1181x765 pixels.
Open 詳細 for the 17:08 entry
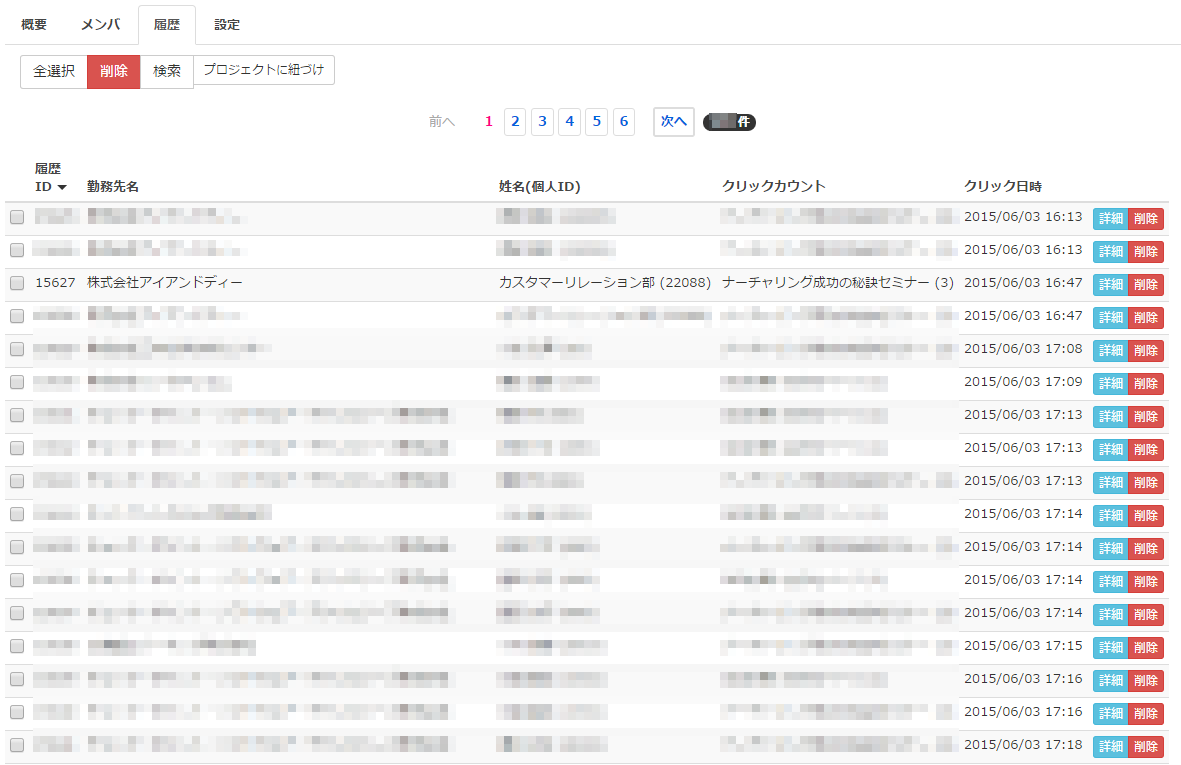[1110, 351]
